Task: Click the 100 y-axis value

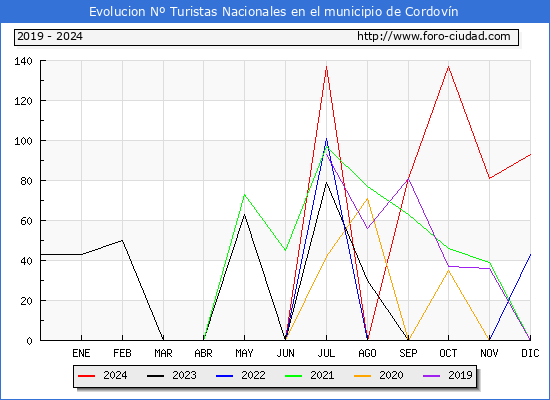Action: pyautogui.click(x=23, y=141)
